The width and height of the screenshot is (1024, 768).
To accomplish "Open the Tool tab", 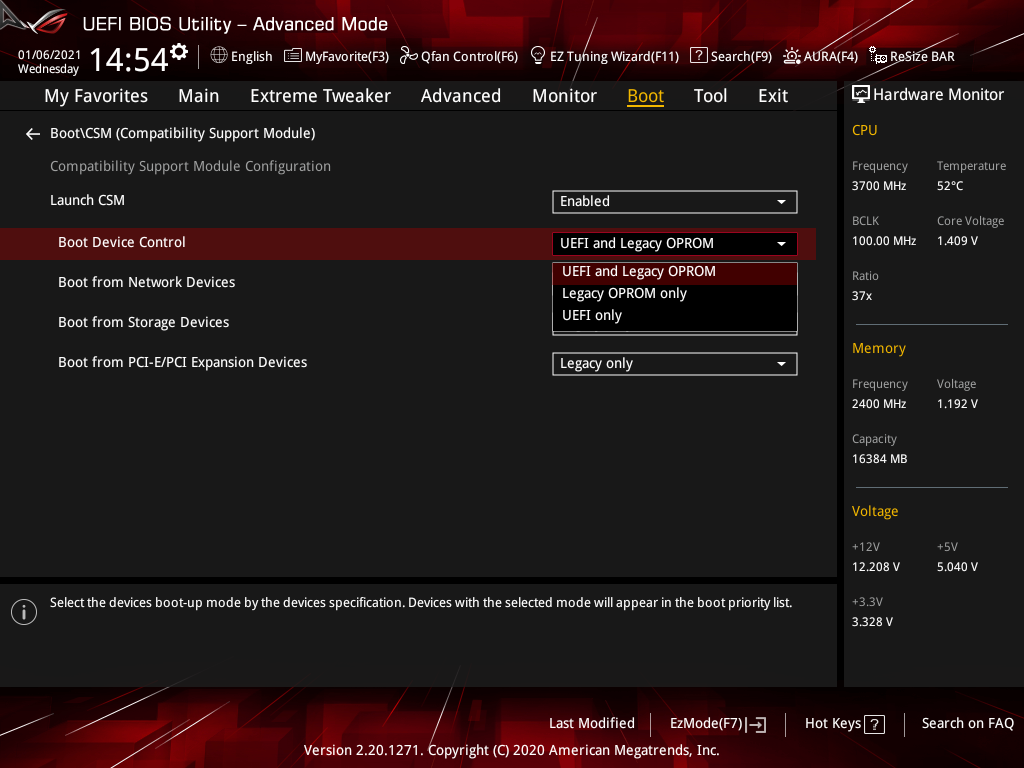I will (710, 96).
